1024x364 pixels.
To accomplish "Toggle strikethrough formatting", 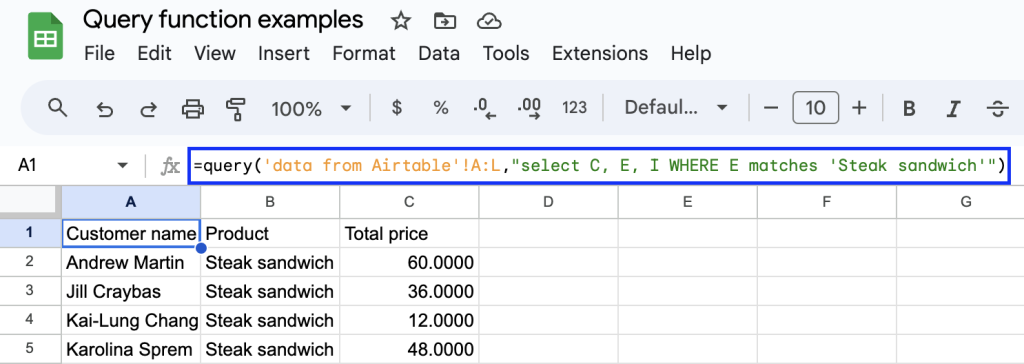I will tap(997, 108).
